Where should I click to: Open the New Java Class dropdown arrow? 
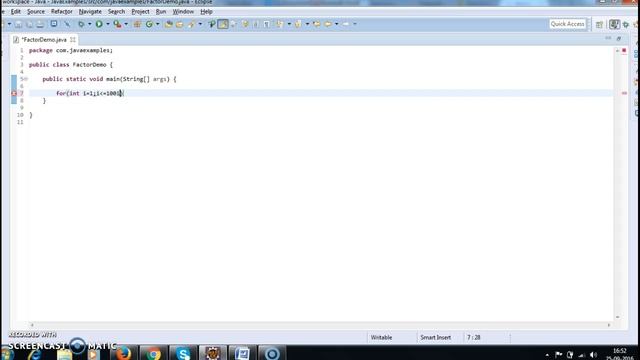158,24
